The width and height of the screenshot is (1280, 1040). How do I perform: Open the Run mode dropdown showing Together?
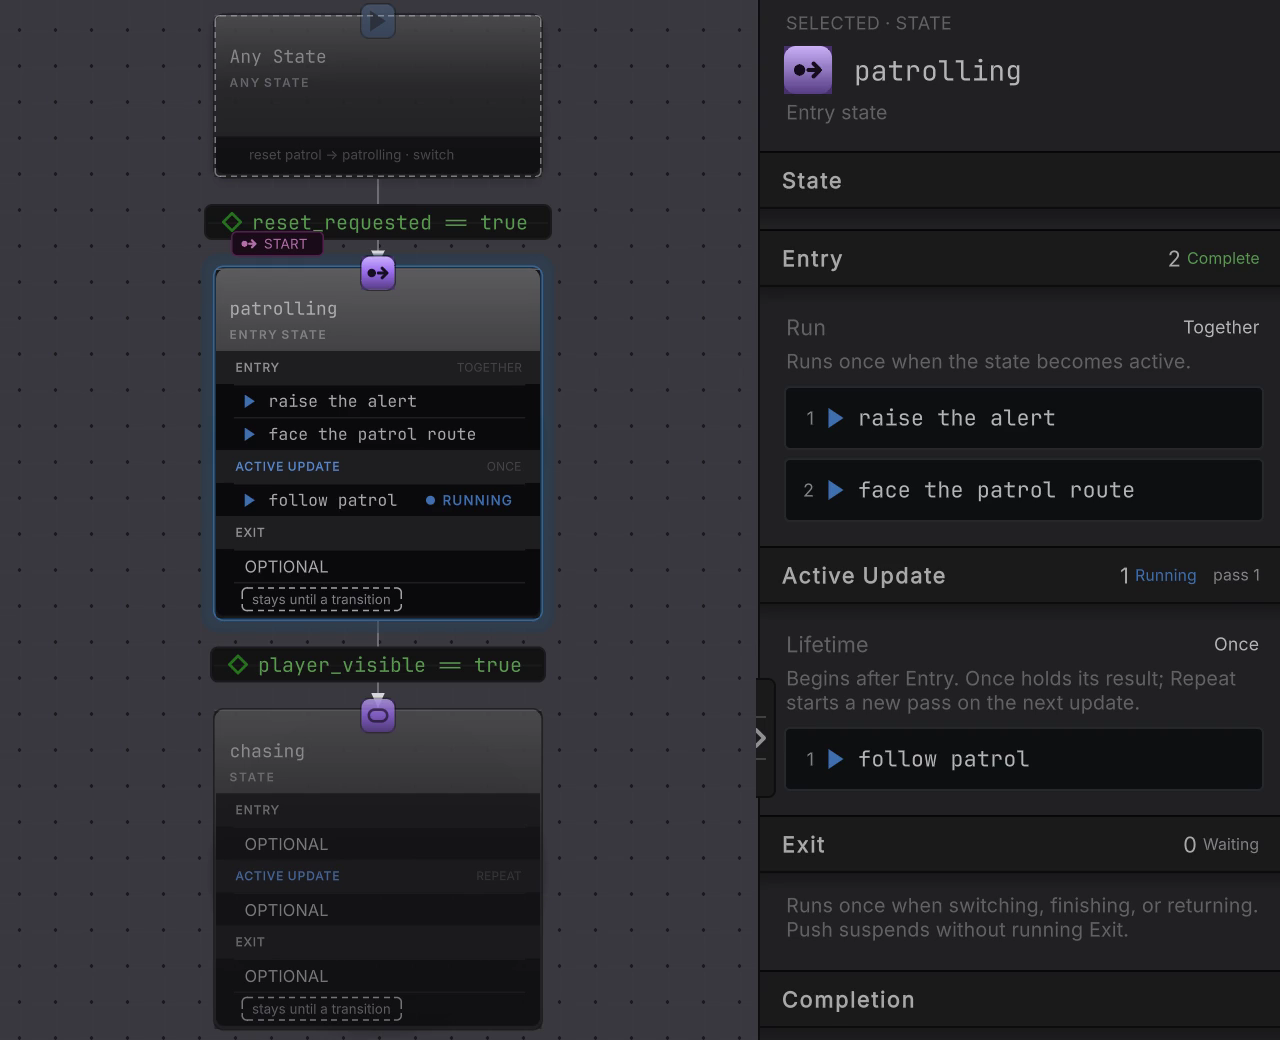click(x=1221, y=327)
